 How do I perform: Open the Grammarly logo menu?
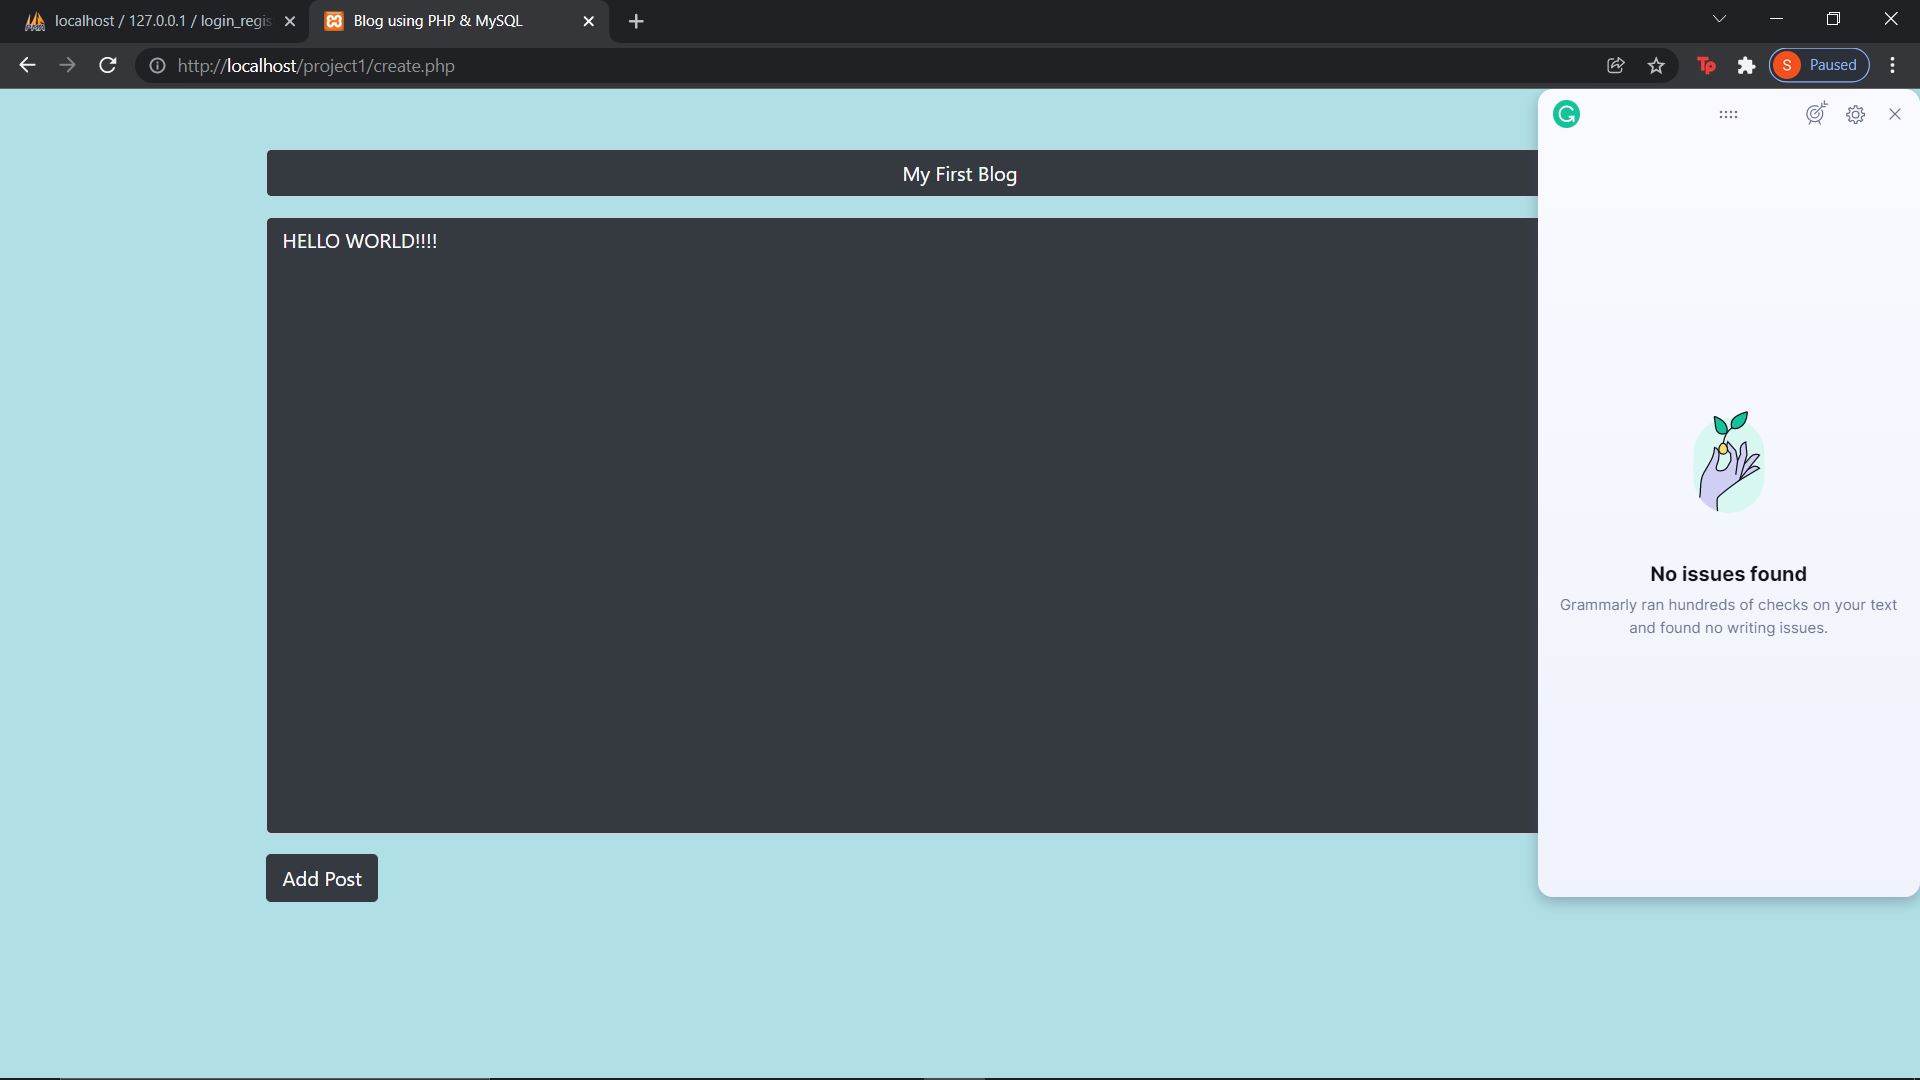coord(1566,114)
